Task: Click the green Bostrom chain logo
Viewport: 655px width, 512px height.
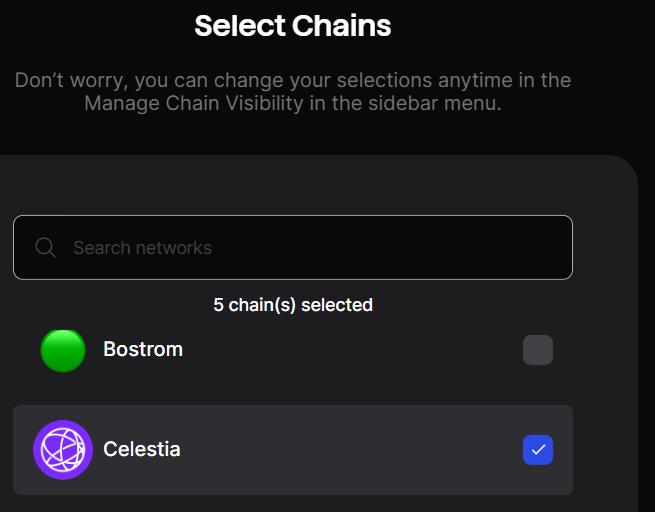Action: tap(63, 350)
